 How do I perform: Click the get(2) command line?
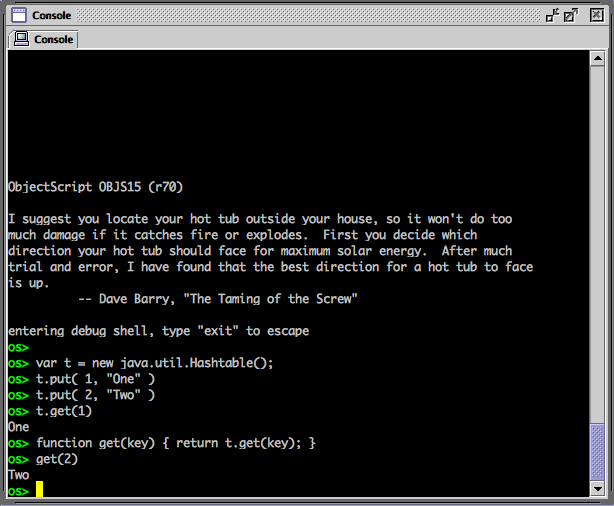(56, 459)
